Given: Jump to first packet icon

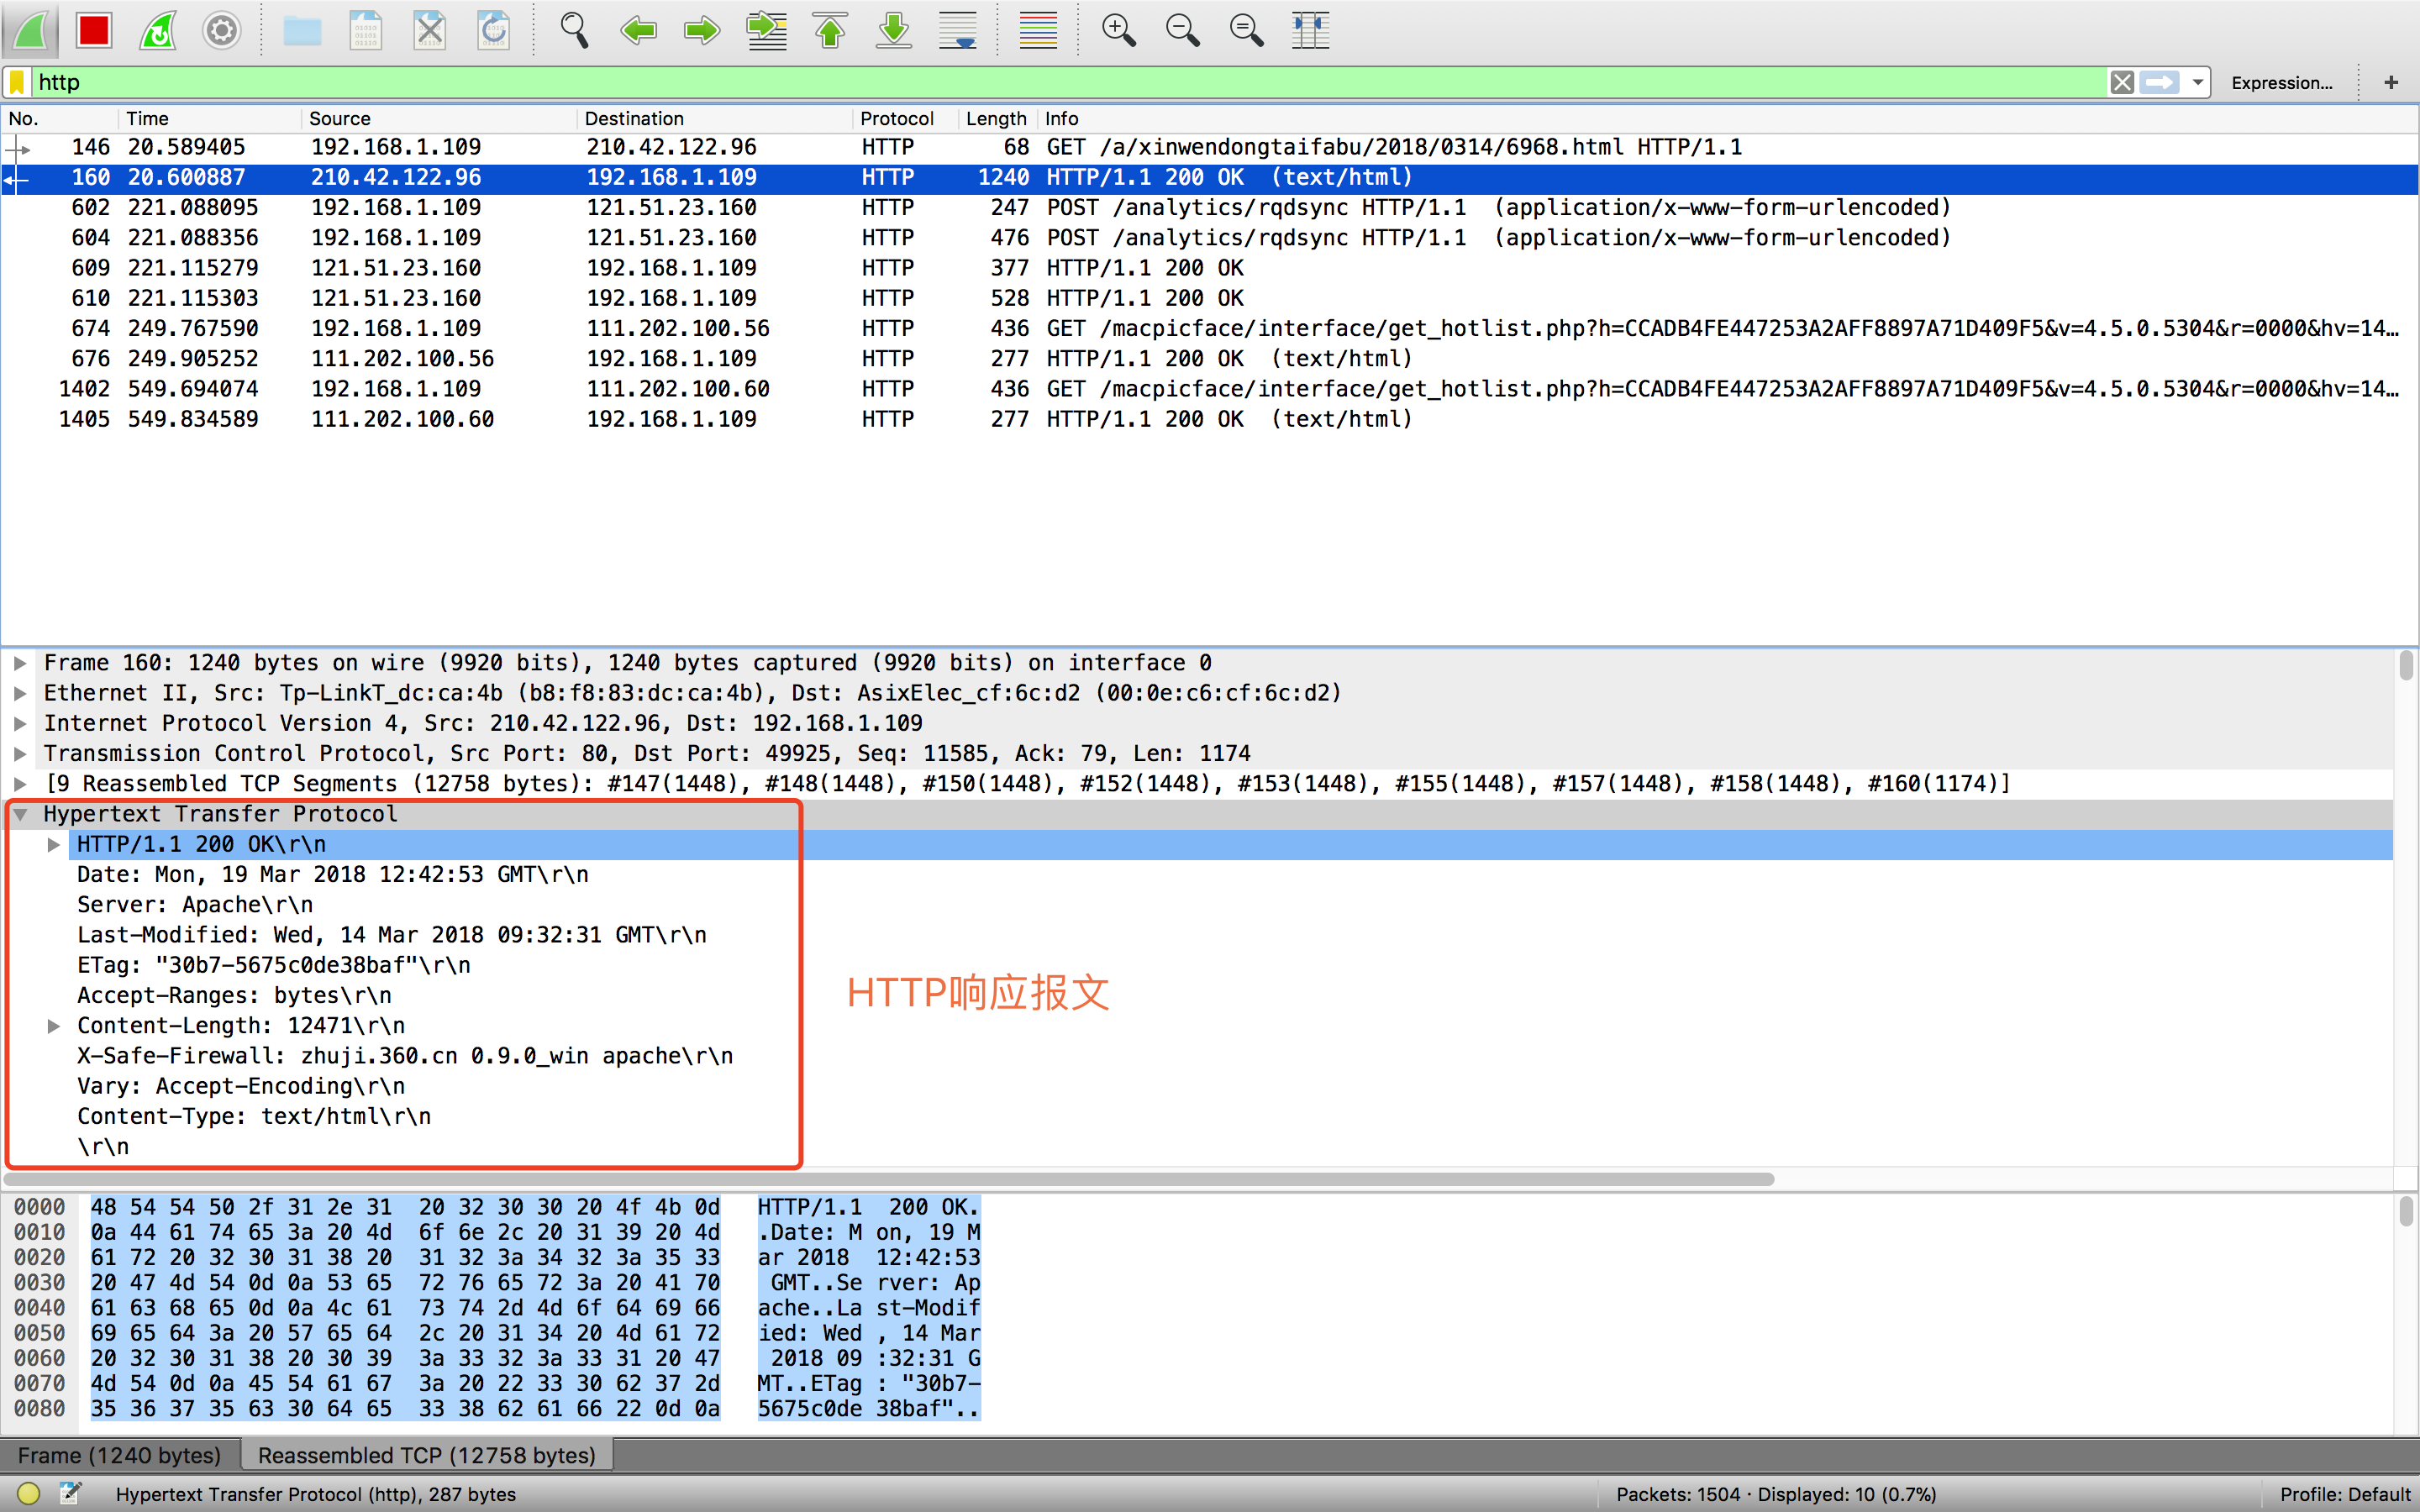Looking at the screenshot, I should click(x=830, y=30).
